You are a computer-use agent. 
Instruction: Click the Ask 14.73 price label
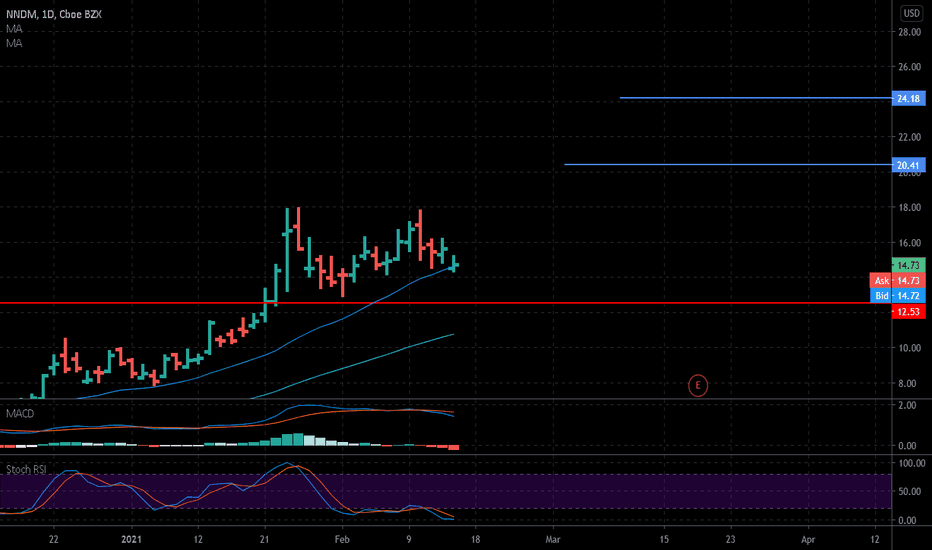[x=898, y=281]
